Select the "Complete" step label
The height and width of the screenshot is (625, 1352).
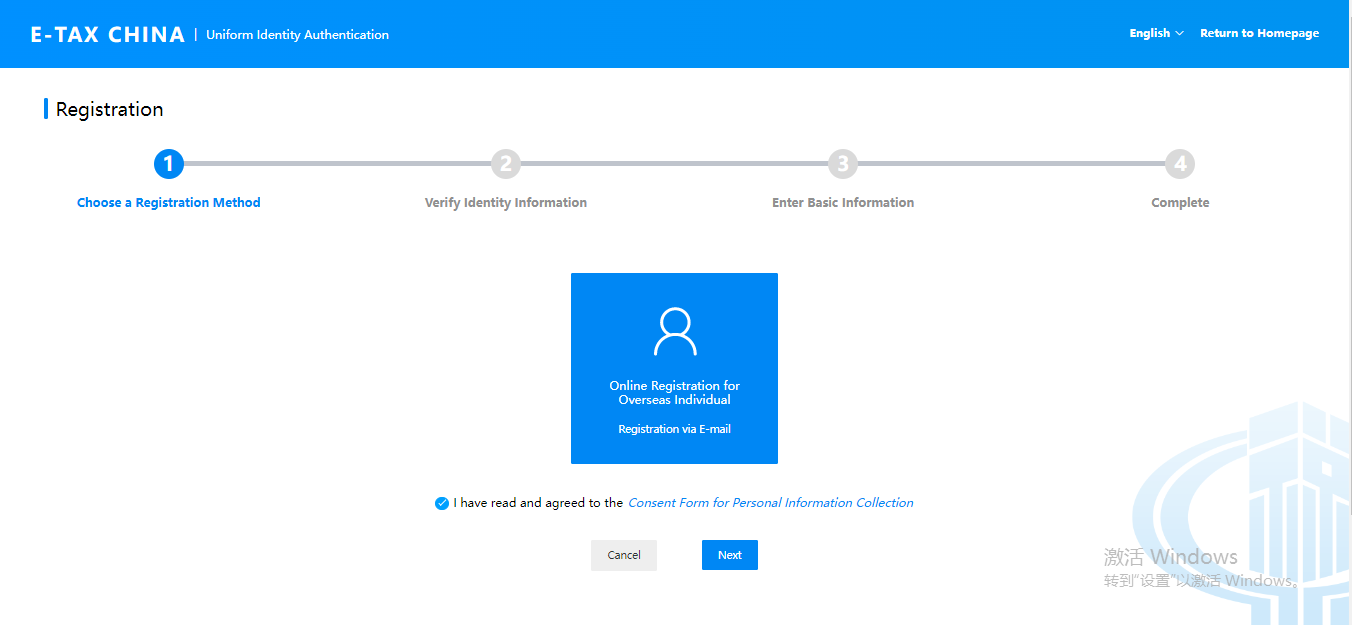[1180, 203]
